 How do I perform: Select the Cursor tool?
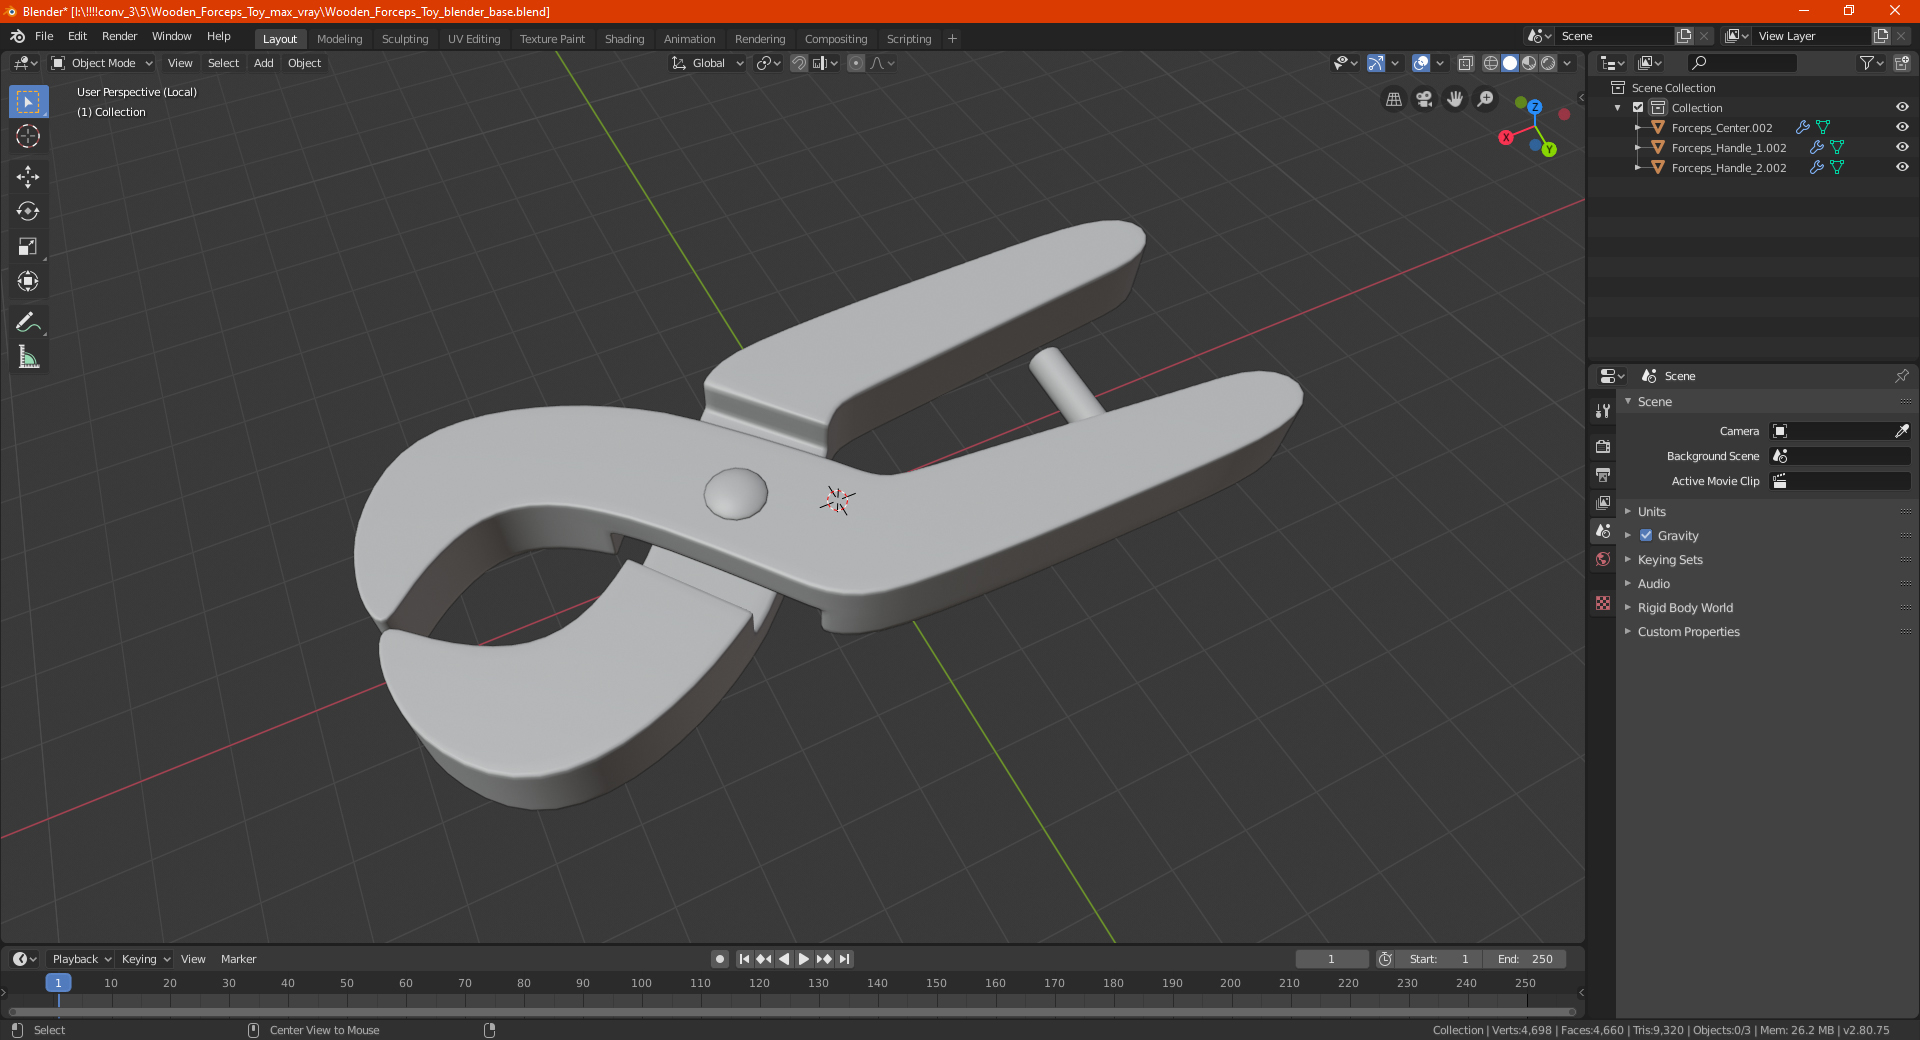(x=28, y=137)
